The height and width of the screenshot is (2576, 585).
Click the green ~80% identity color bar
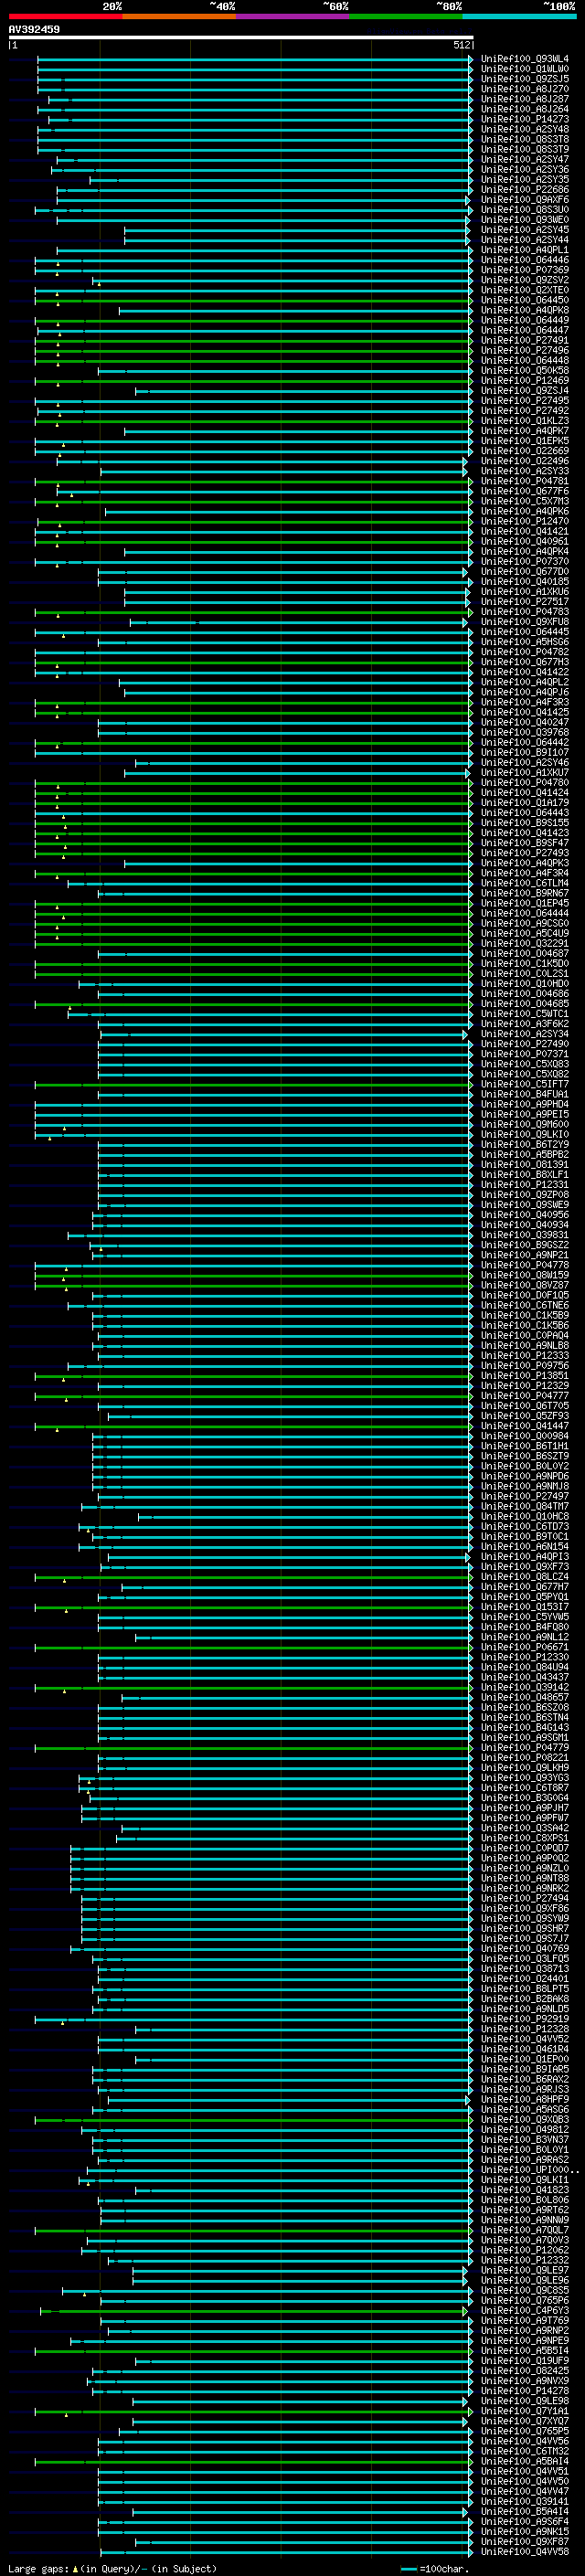click(406, 16)
